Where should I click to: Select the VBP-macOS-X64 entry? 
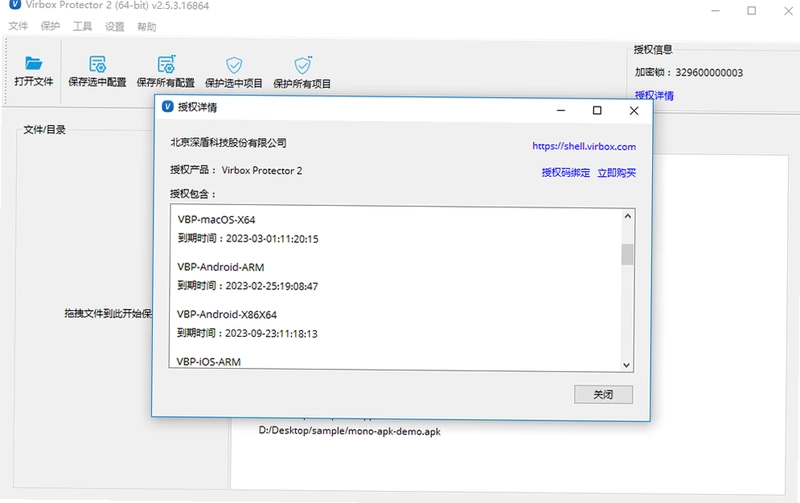tap(216, 220)
